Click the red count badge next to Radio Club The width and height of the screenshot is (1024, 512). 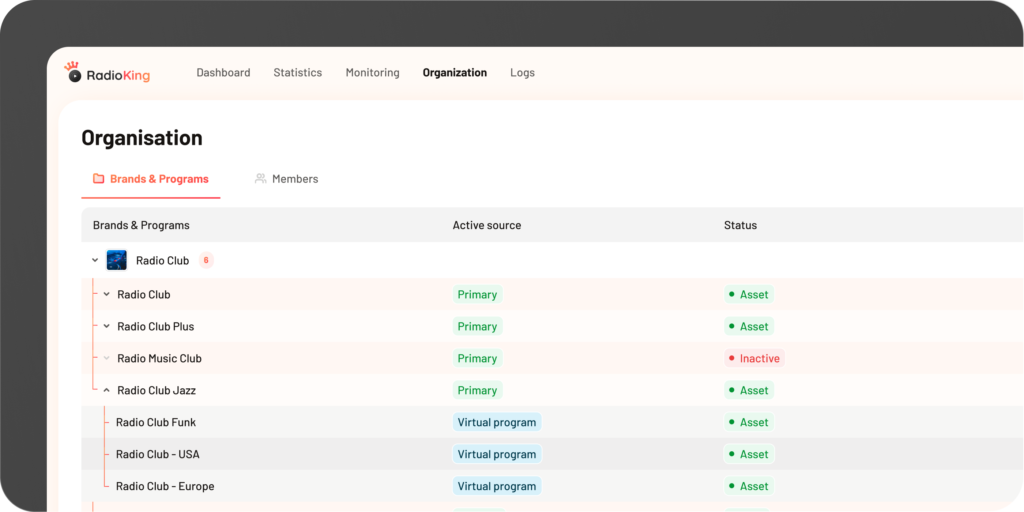[206, 261]
